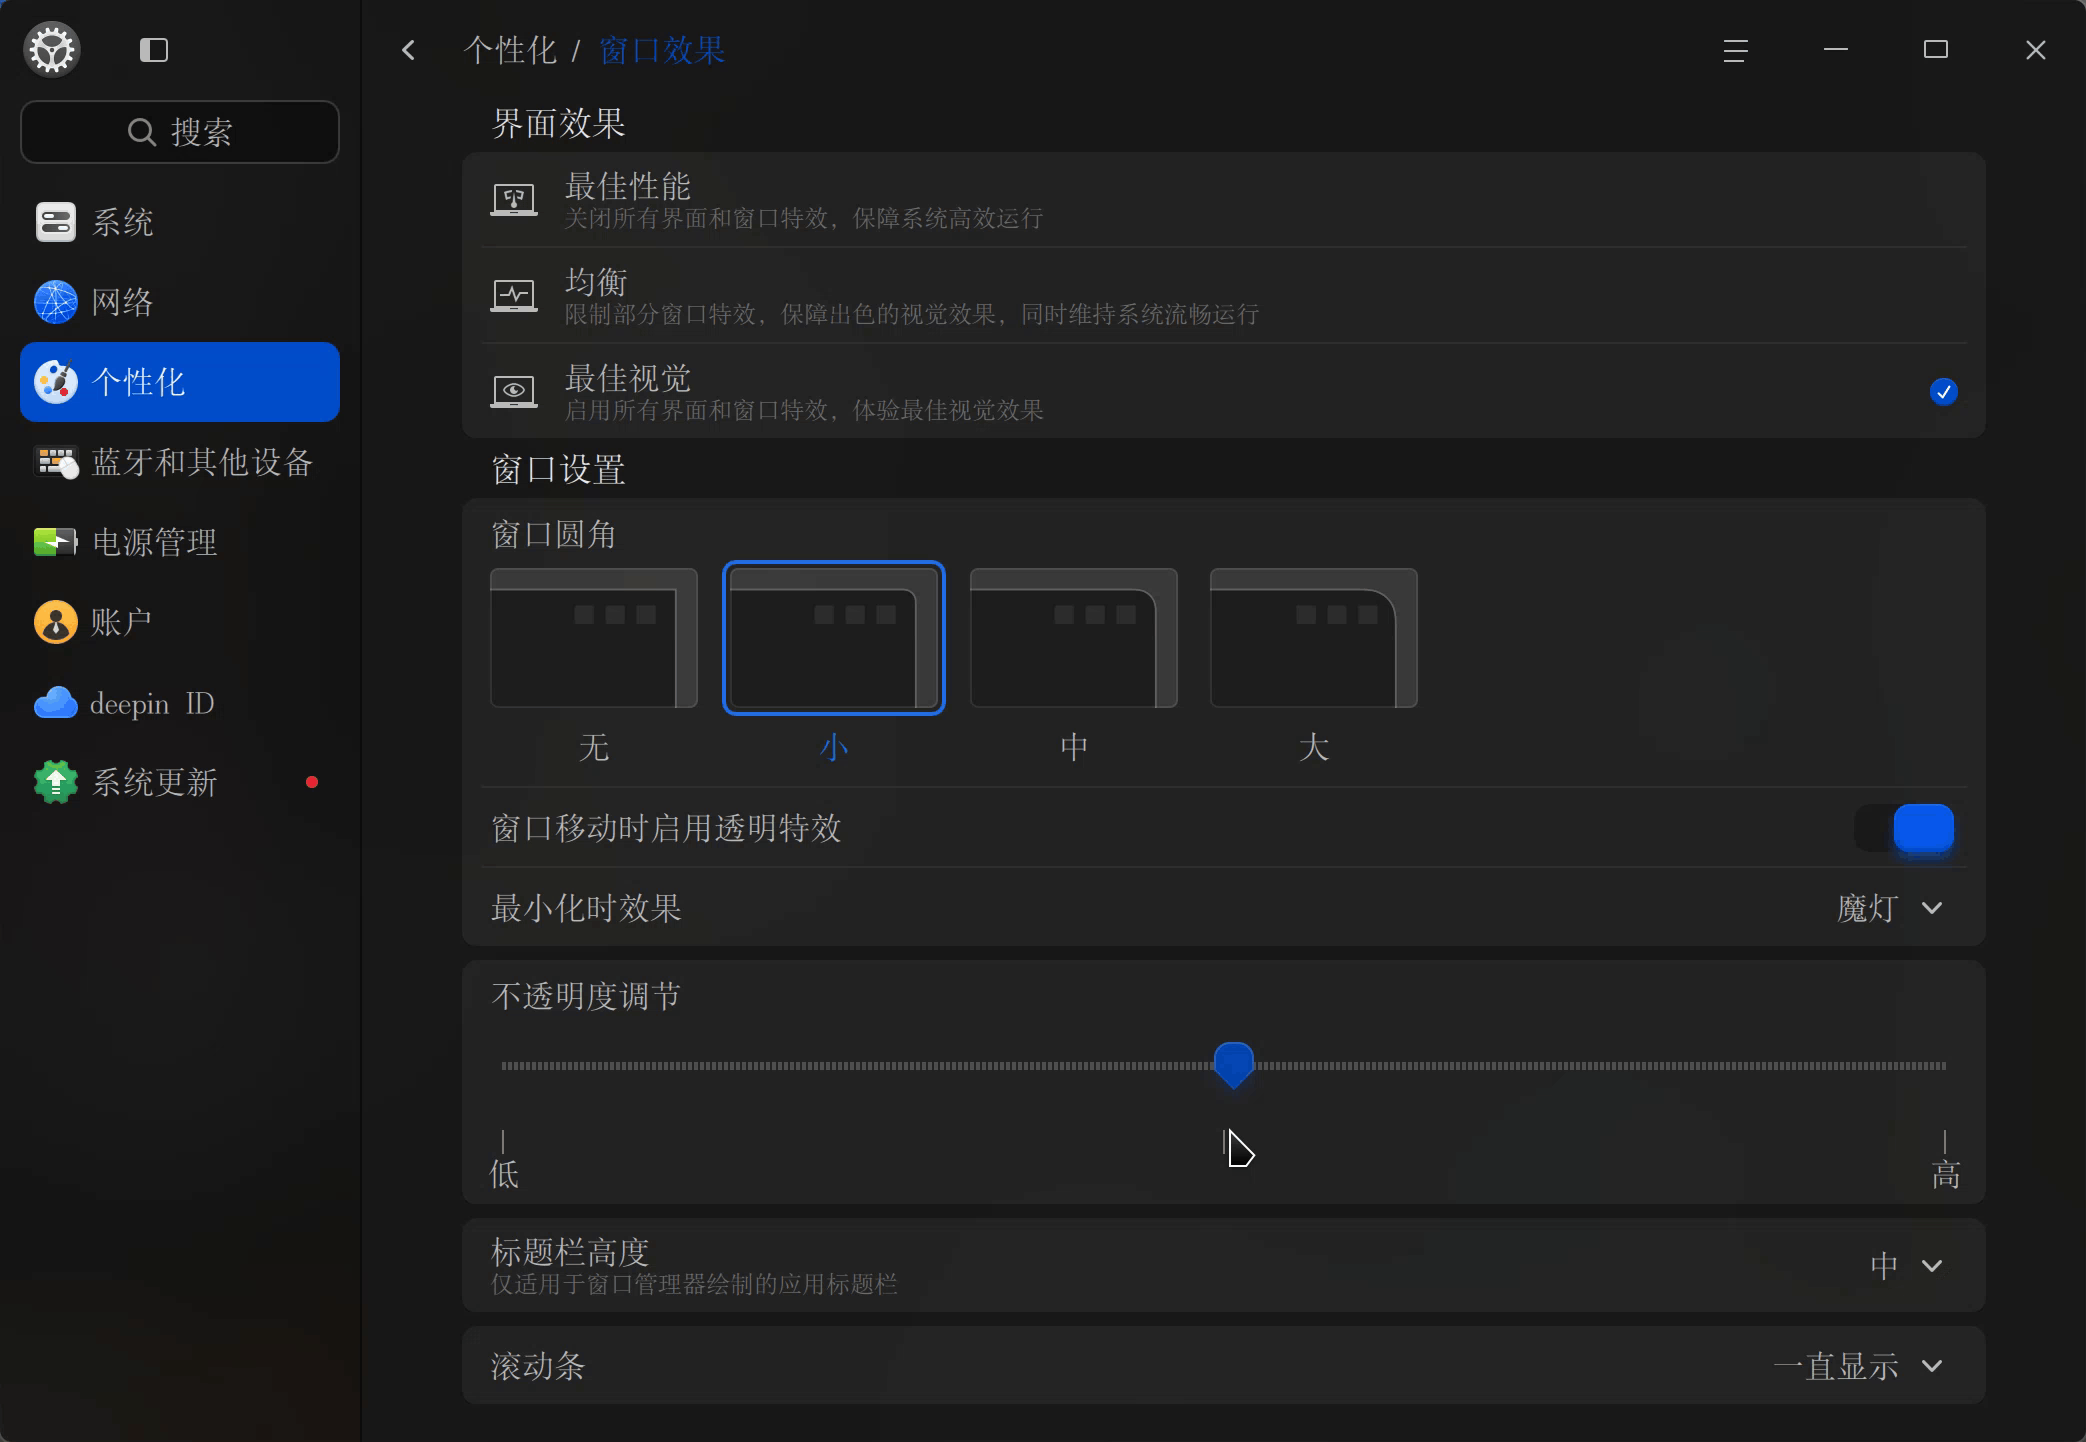2086x1442 pixels.
Task: Click the control center gear icon
Action: click(x=52, y=50)
